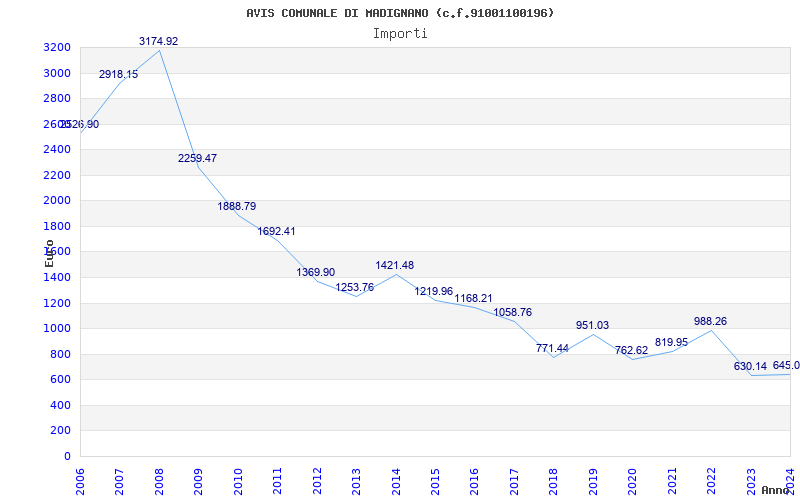Click the 2010 x-axis year
Viewport: 800px width, 500px height.
238,482
